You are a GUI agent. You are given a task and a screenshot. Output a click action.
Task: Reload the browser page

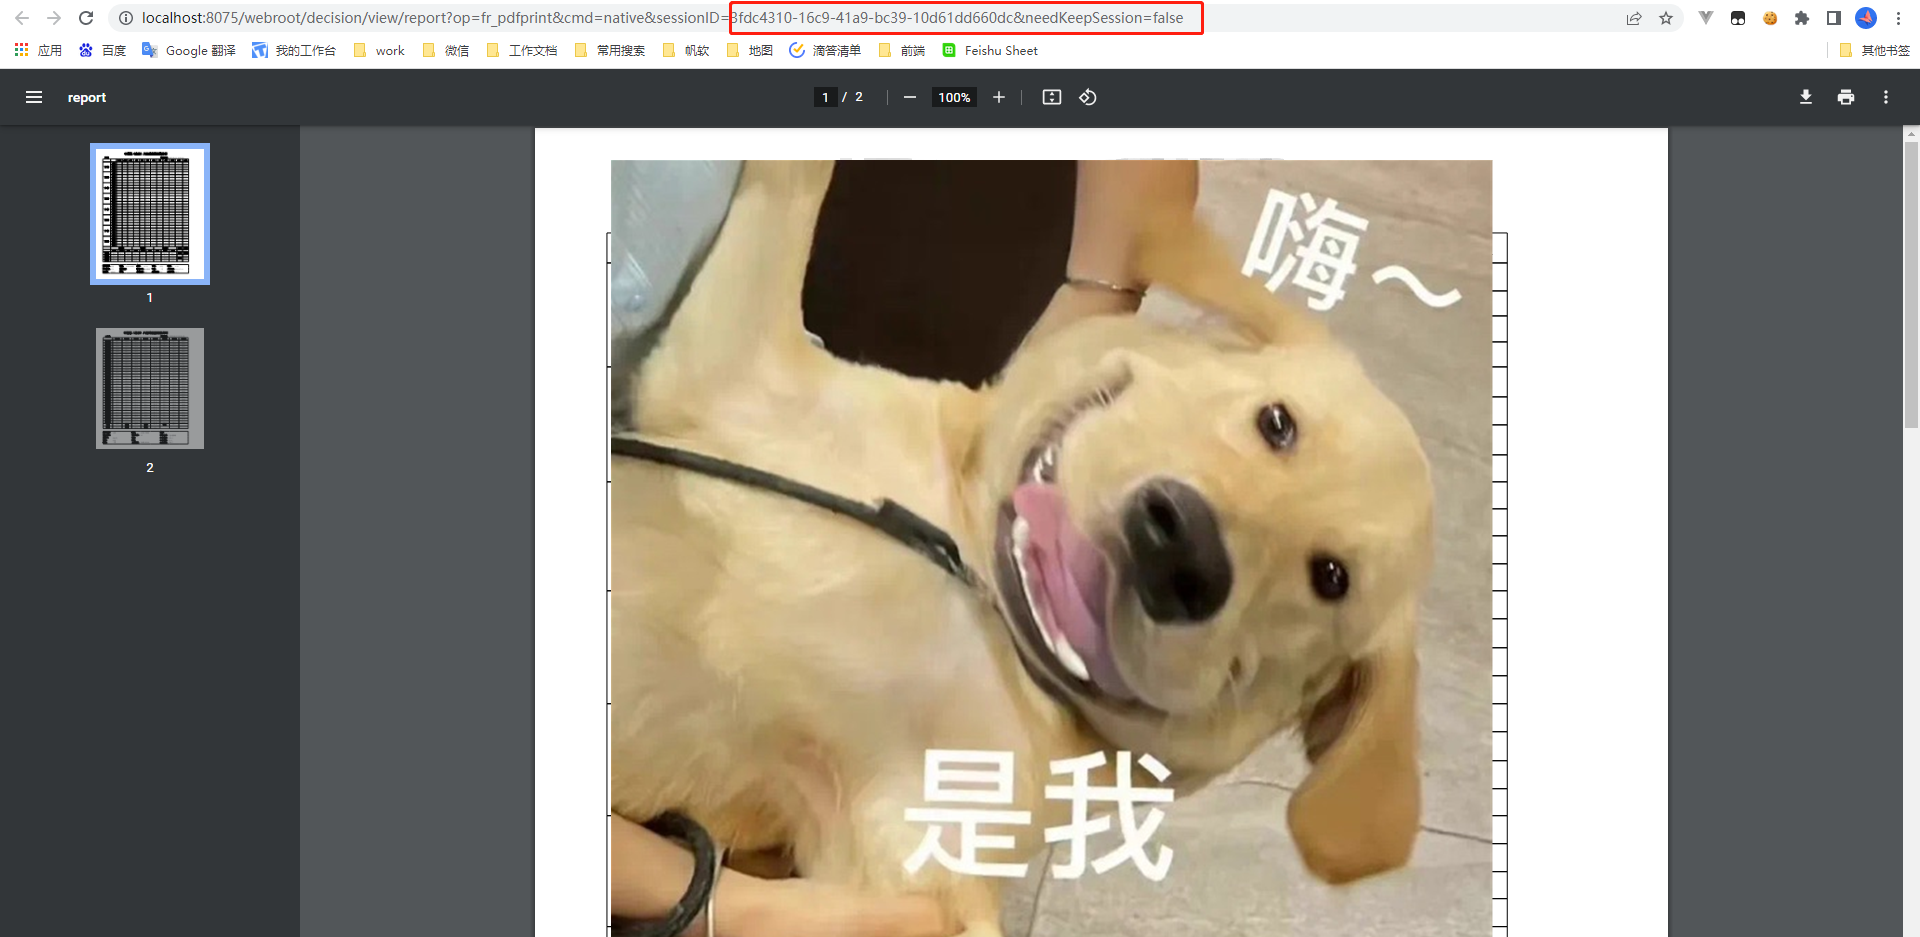tap(86, 18)
